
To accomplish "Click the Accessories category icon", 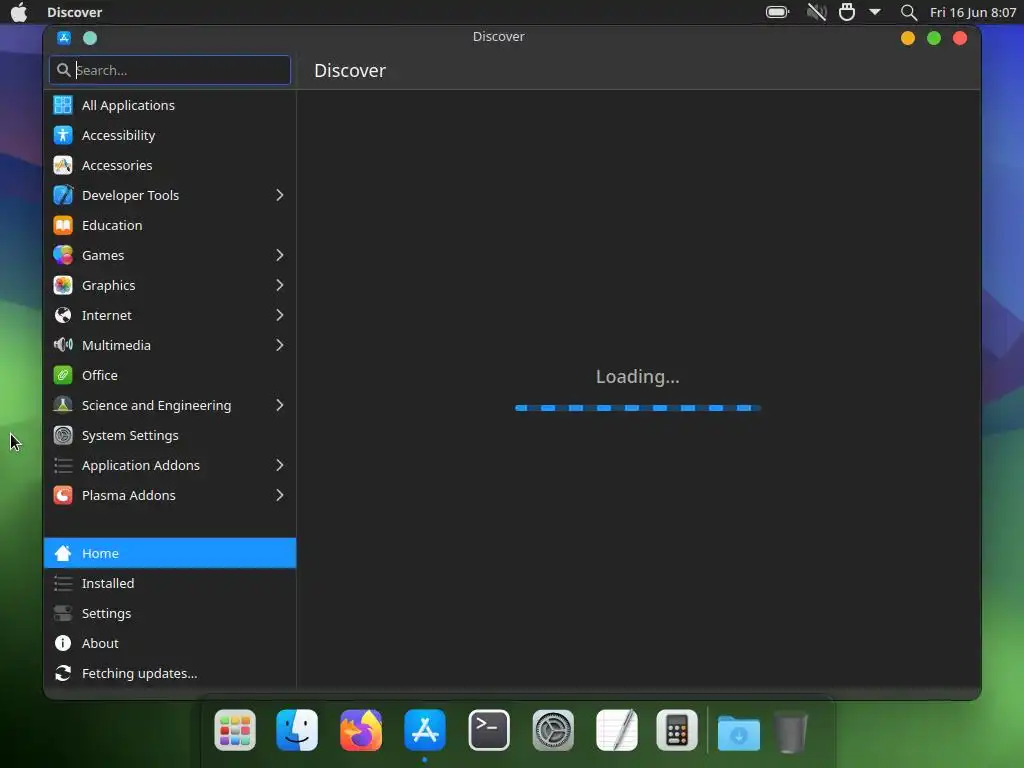I will click(63, 165).
